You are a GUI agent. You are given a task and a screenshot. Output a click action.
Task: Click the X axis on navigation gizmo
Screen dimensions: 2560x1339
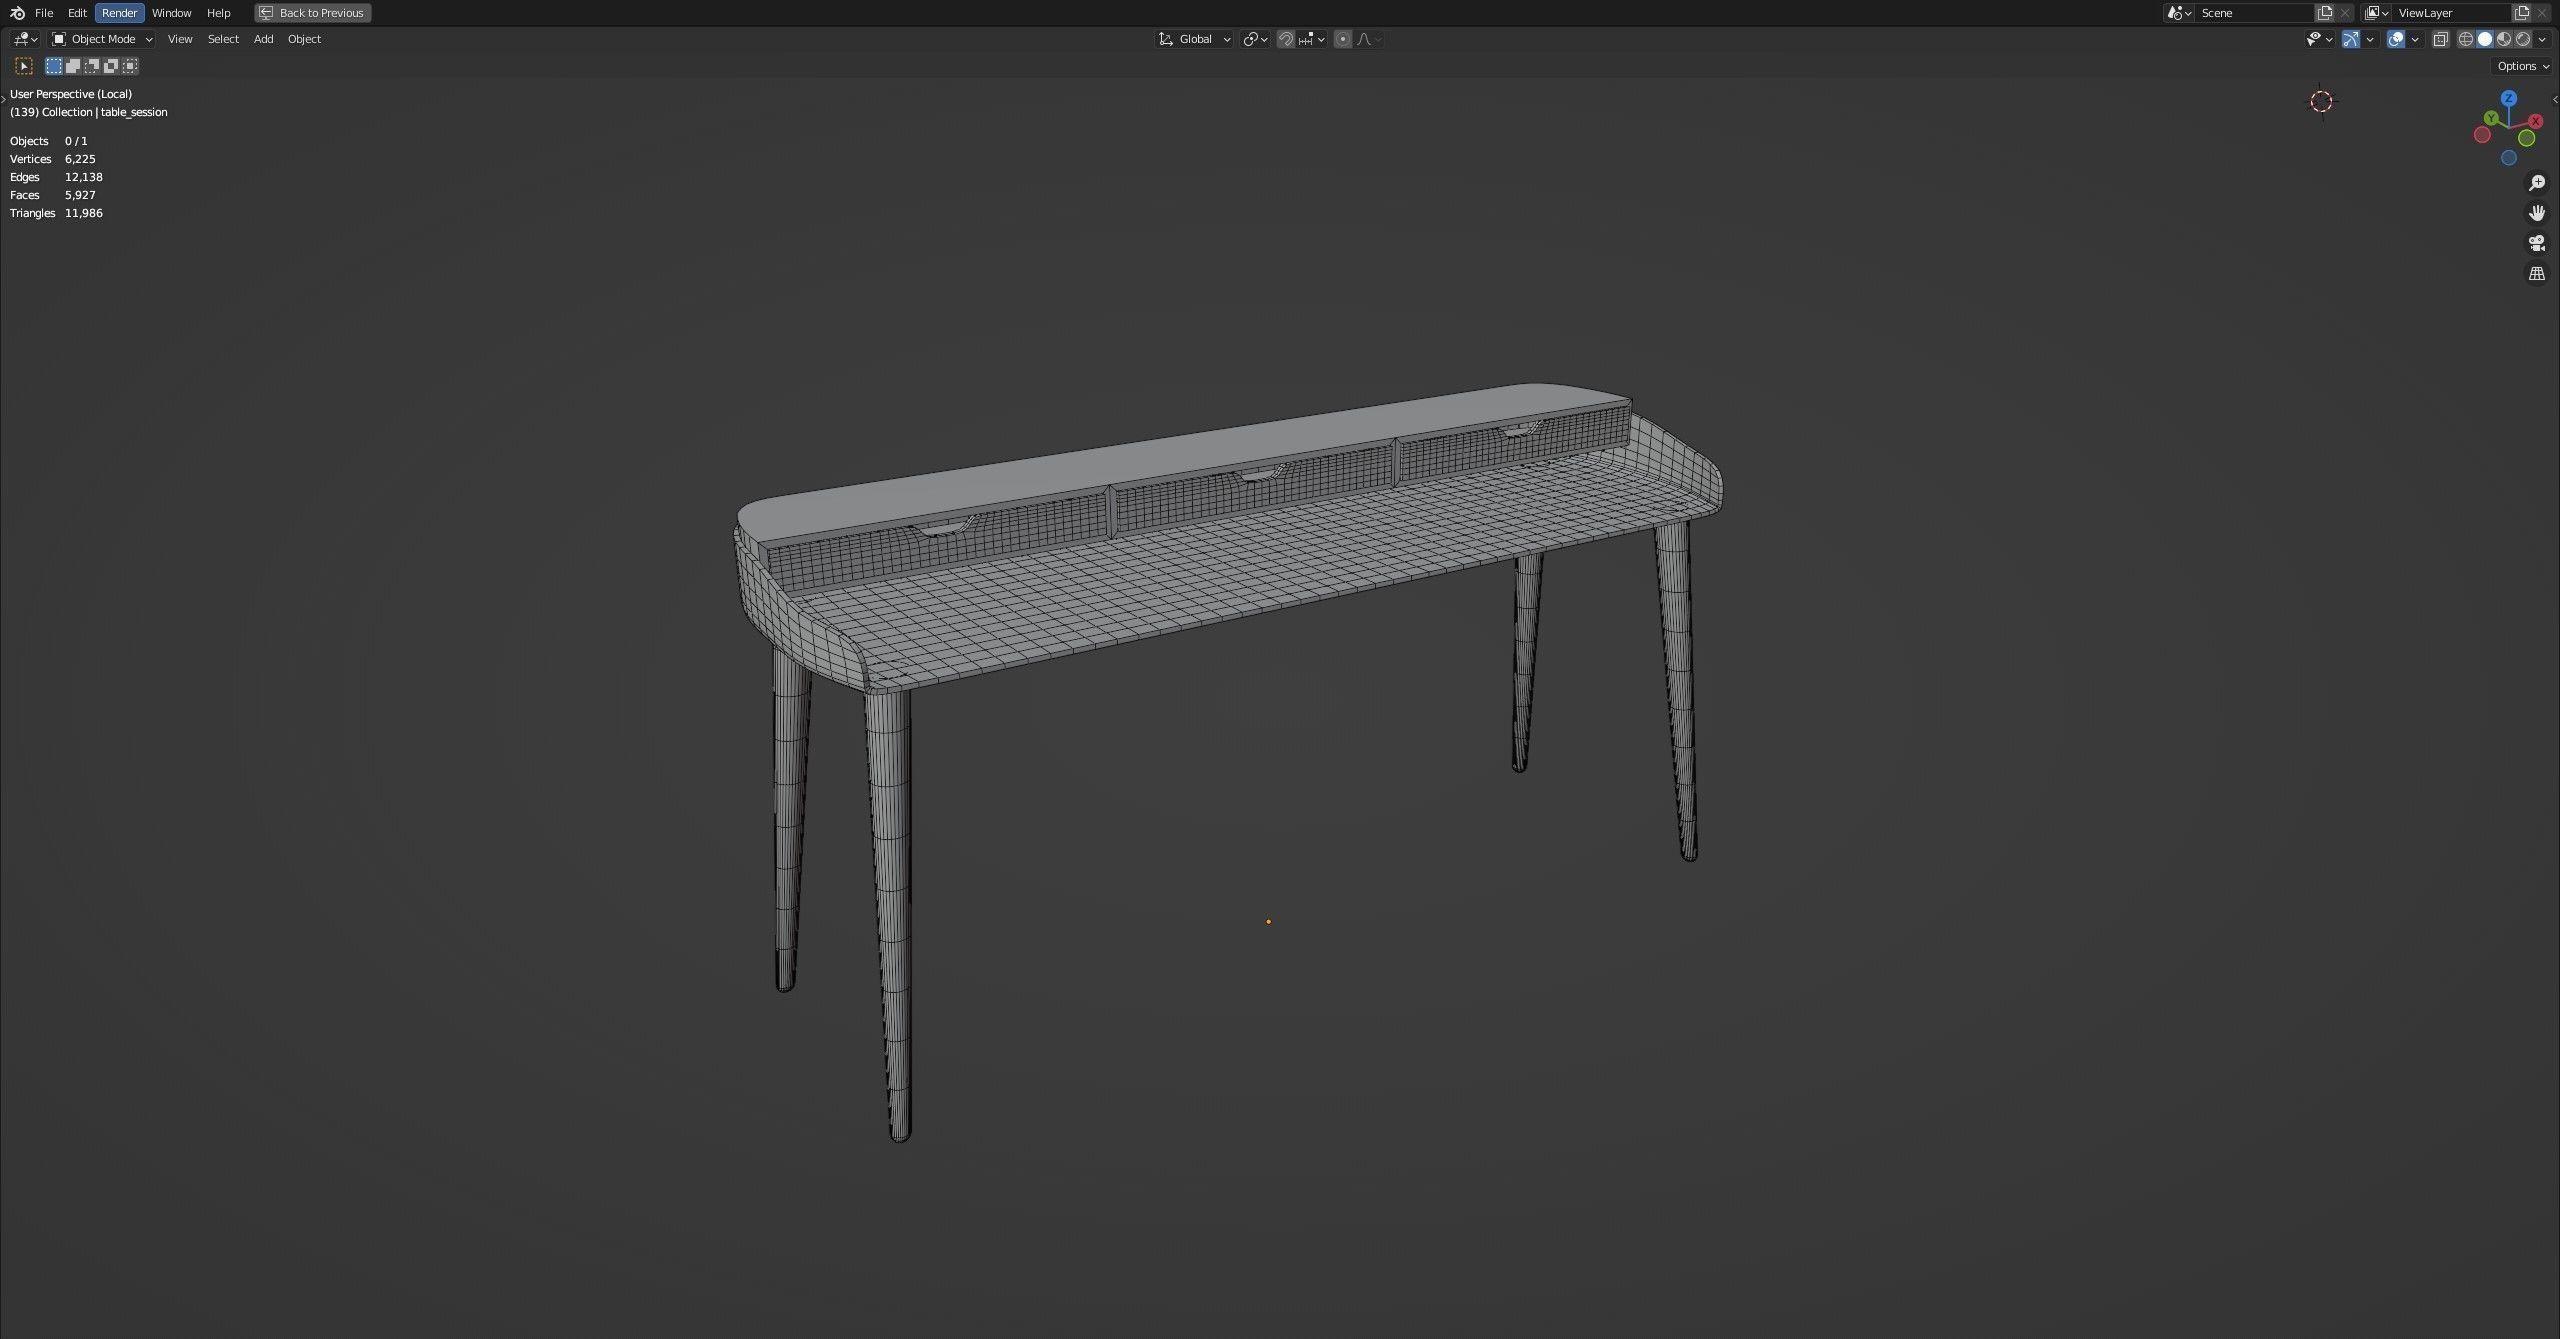pyautogui.click(x=2535, y=121)
